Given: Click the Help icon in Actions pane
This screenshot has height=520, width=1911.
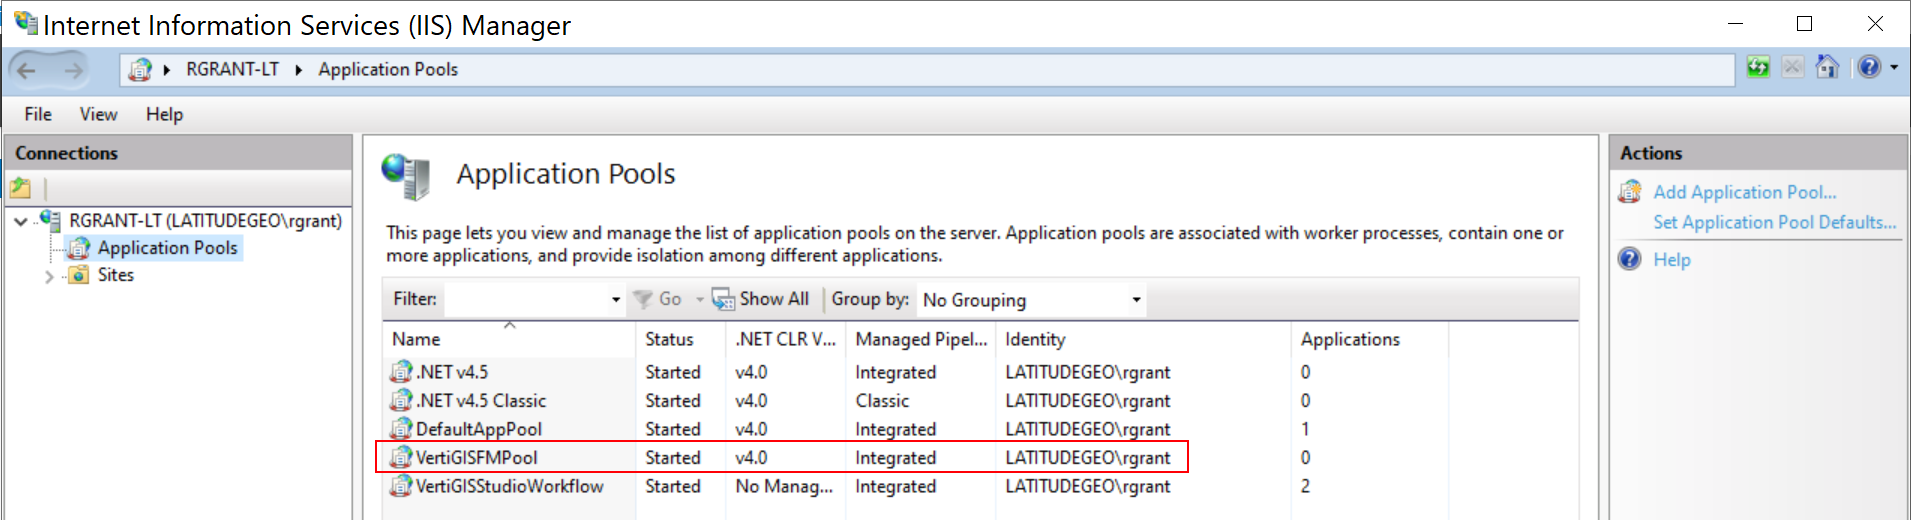Looking at the screenshot, I should pyautogui.click(x=1630, y=259).
